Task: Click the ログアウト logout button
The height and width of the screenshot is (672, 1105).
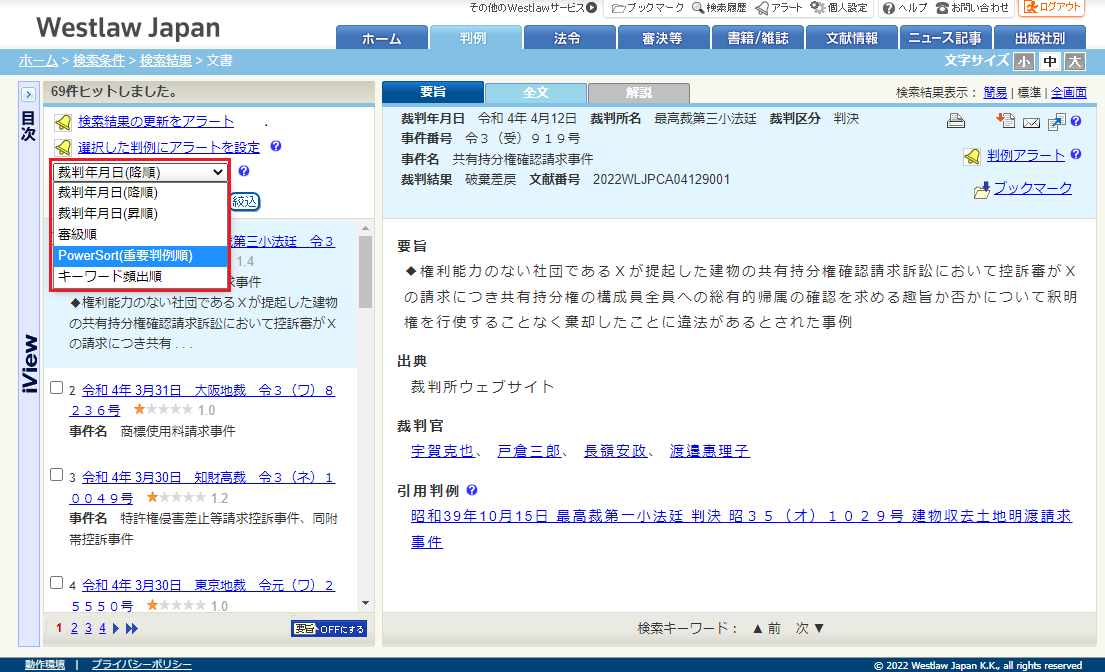Action: tap(1051, 8)
